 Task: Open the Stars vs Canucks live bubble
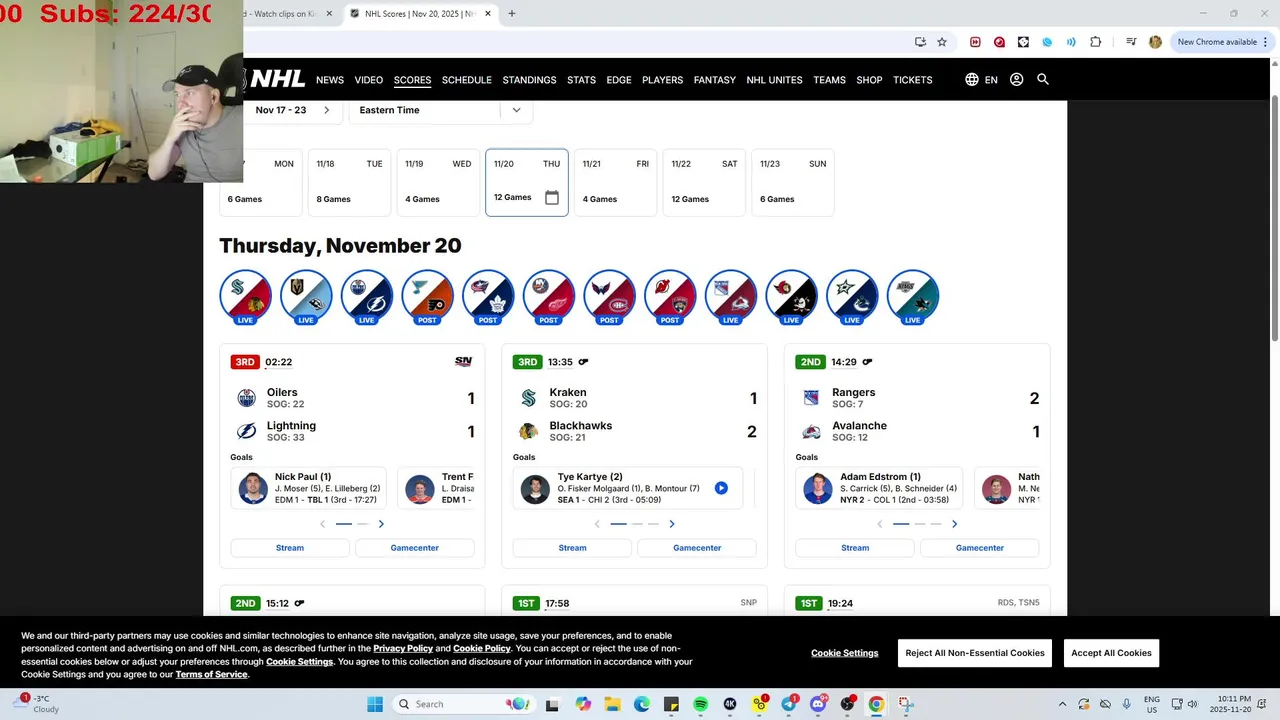click(x=852, y=296)
